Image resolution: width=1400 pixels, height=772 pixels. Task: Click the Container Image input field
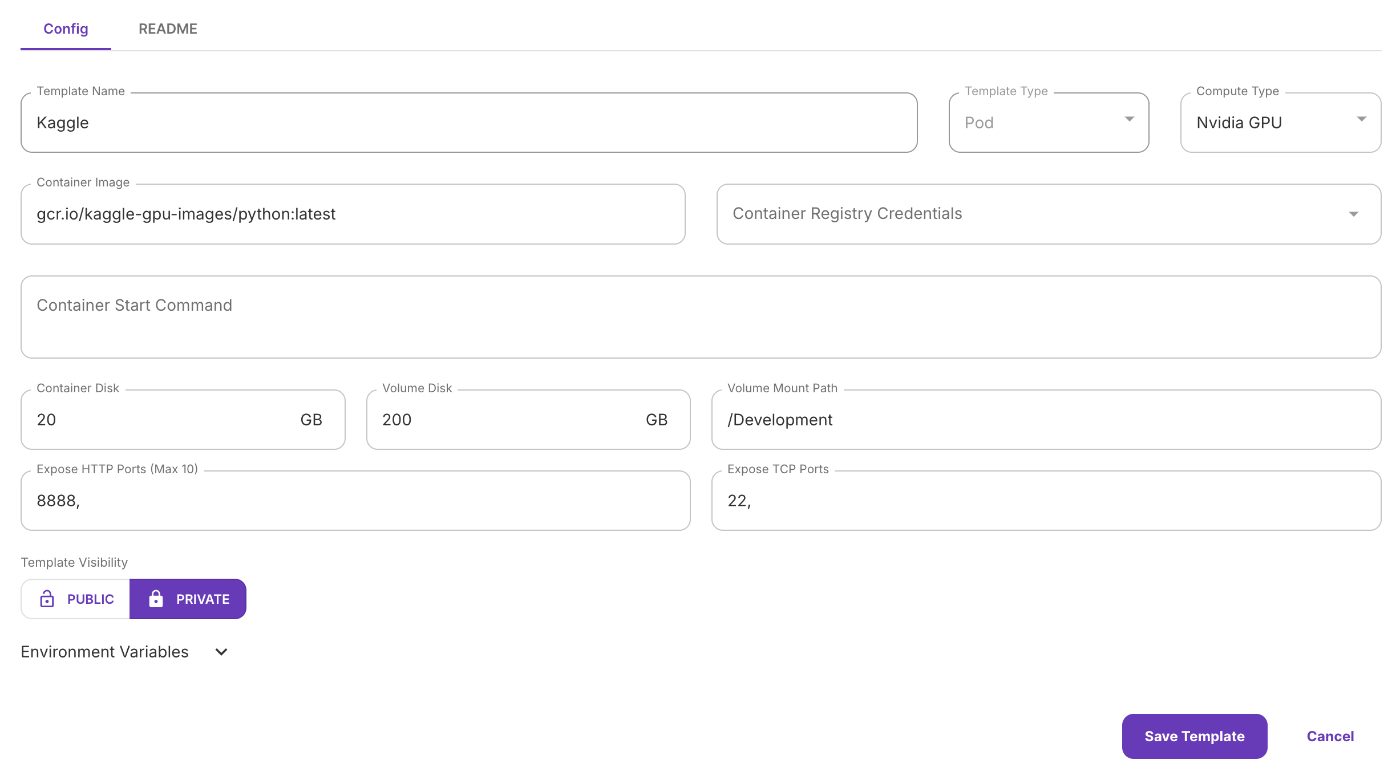tap(353, 214)
